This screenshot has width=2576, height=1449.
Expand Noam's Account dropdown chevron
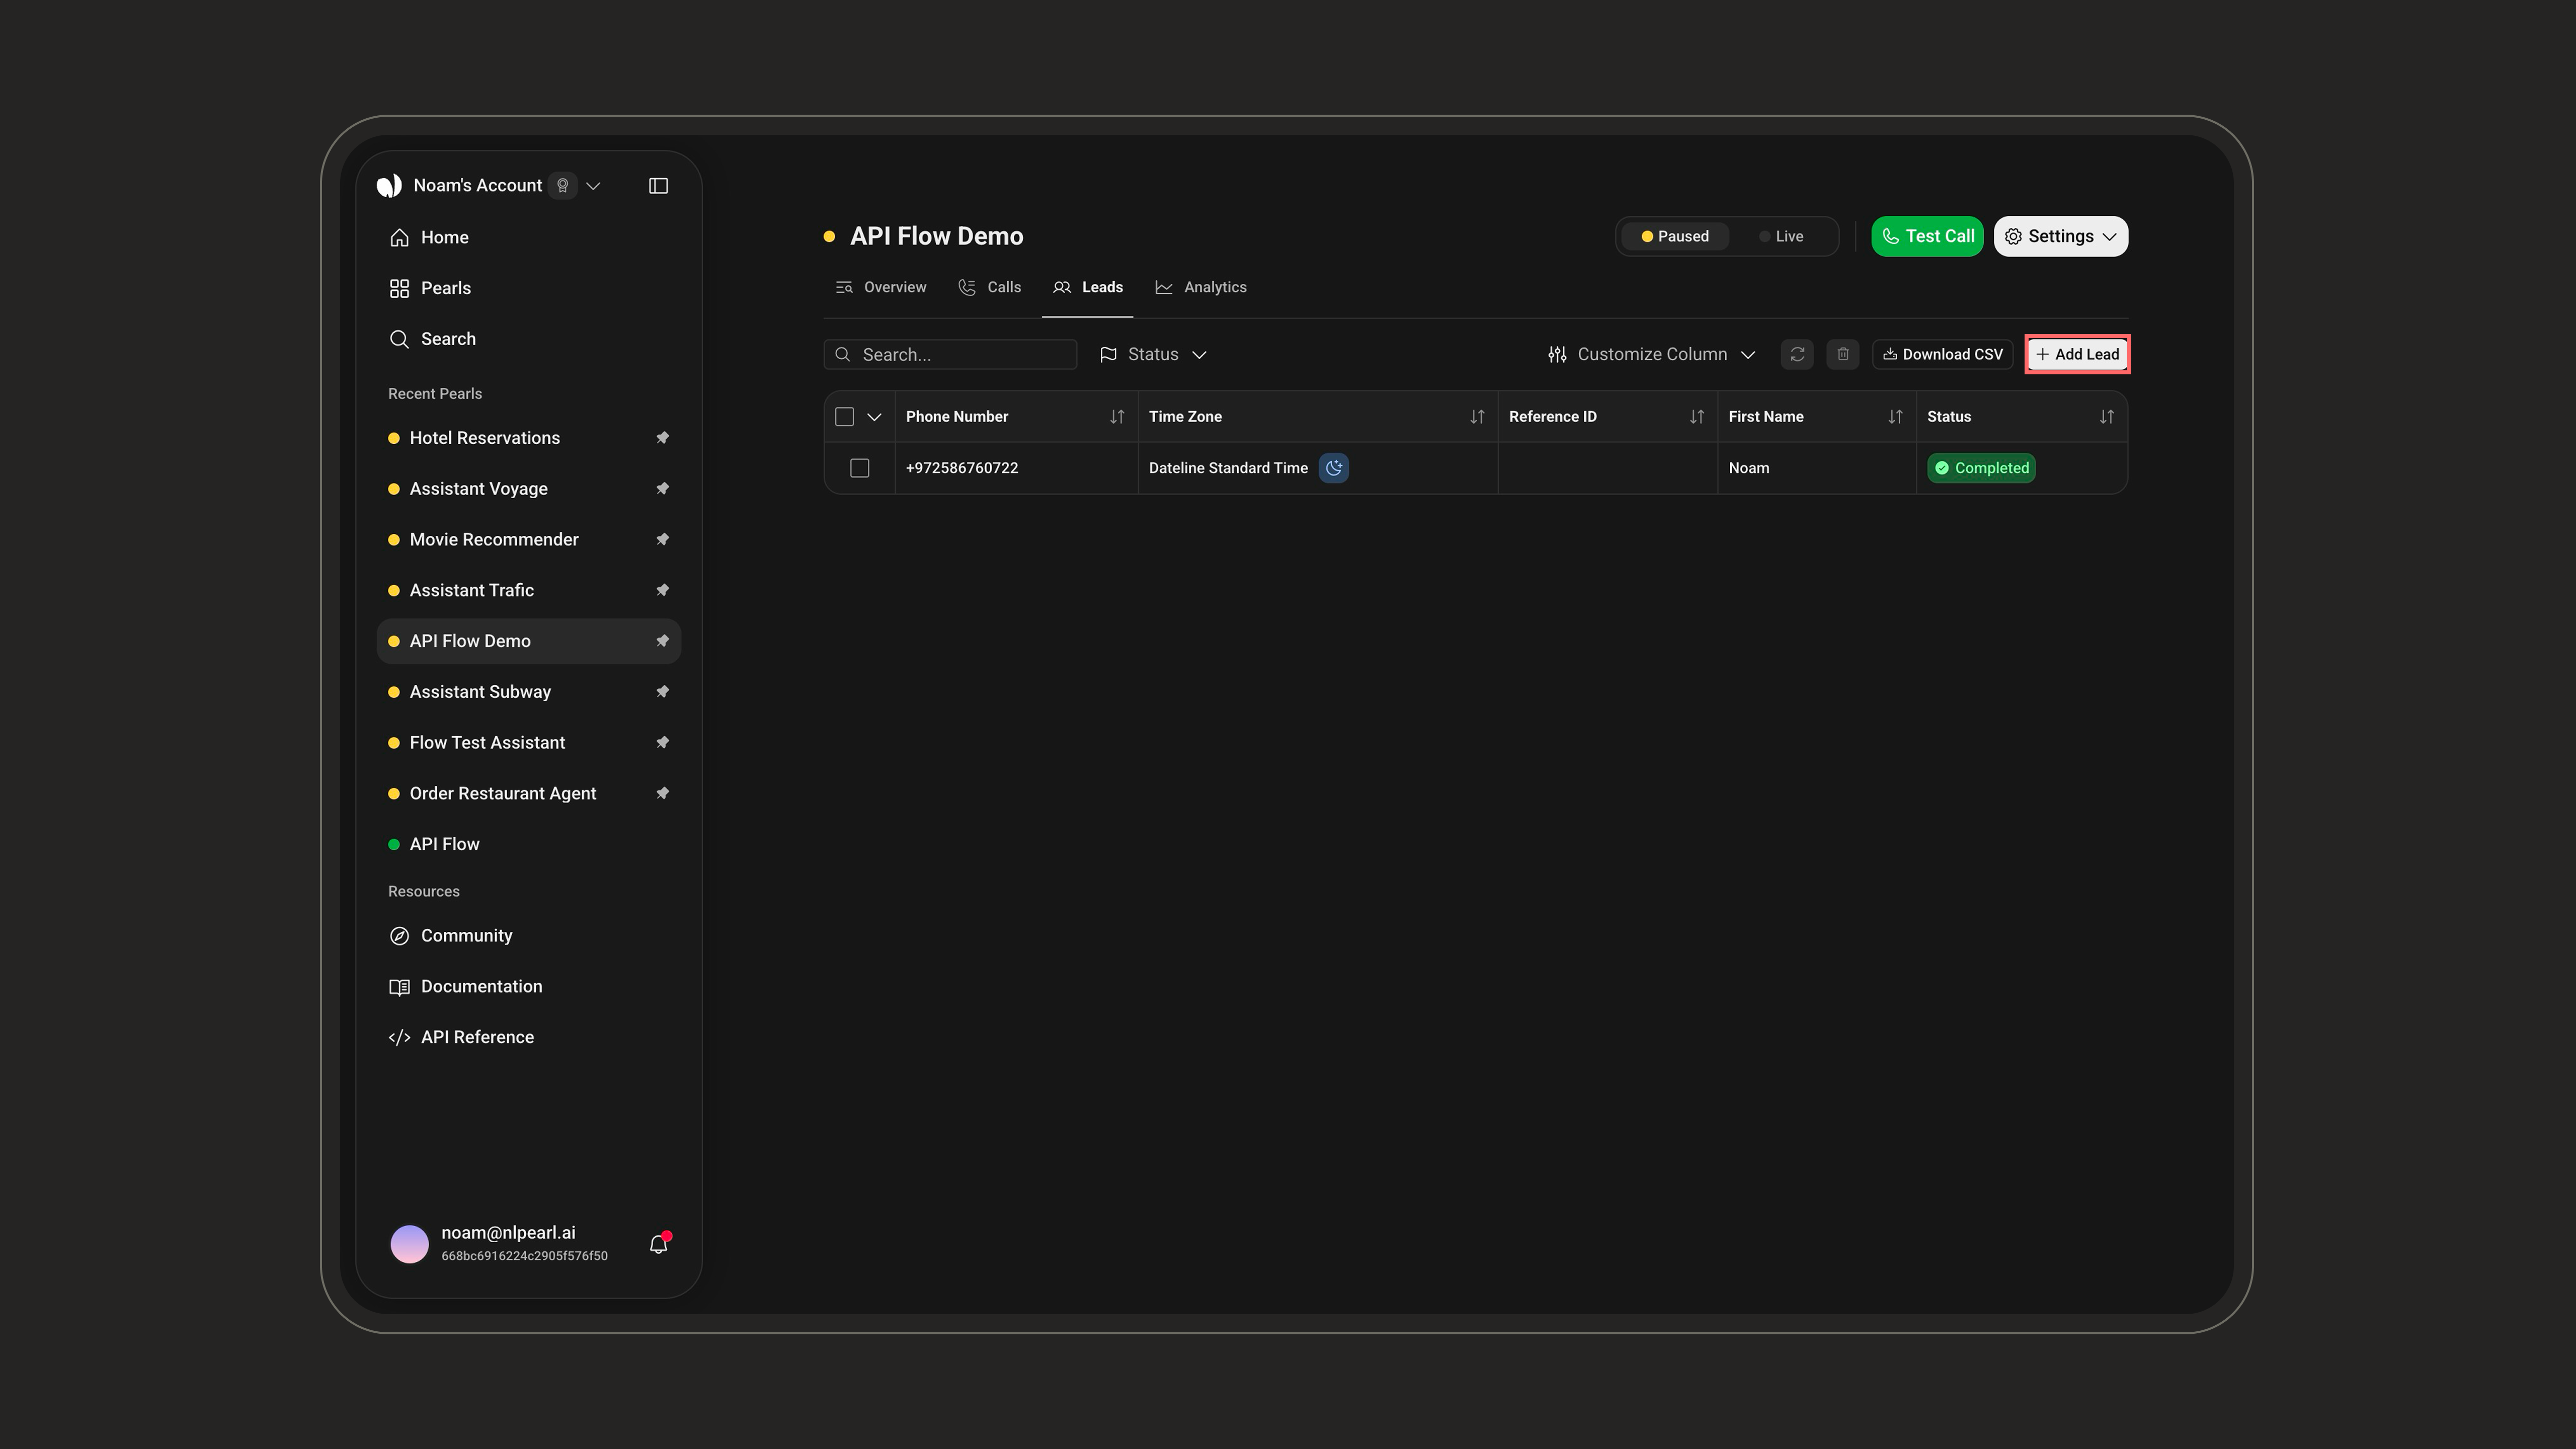pos(593,186)
